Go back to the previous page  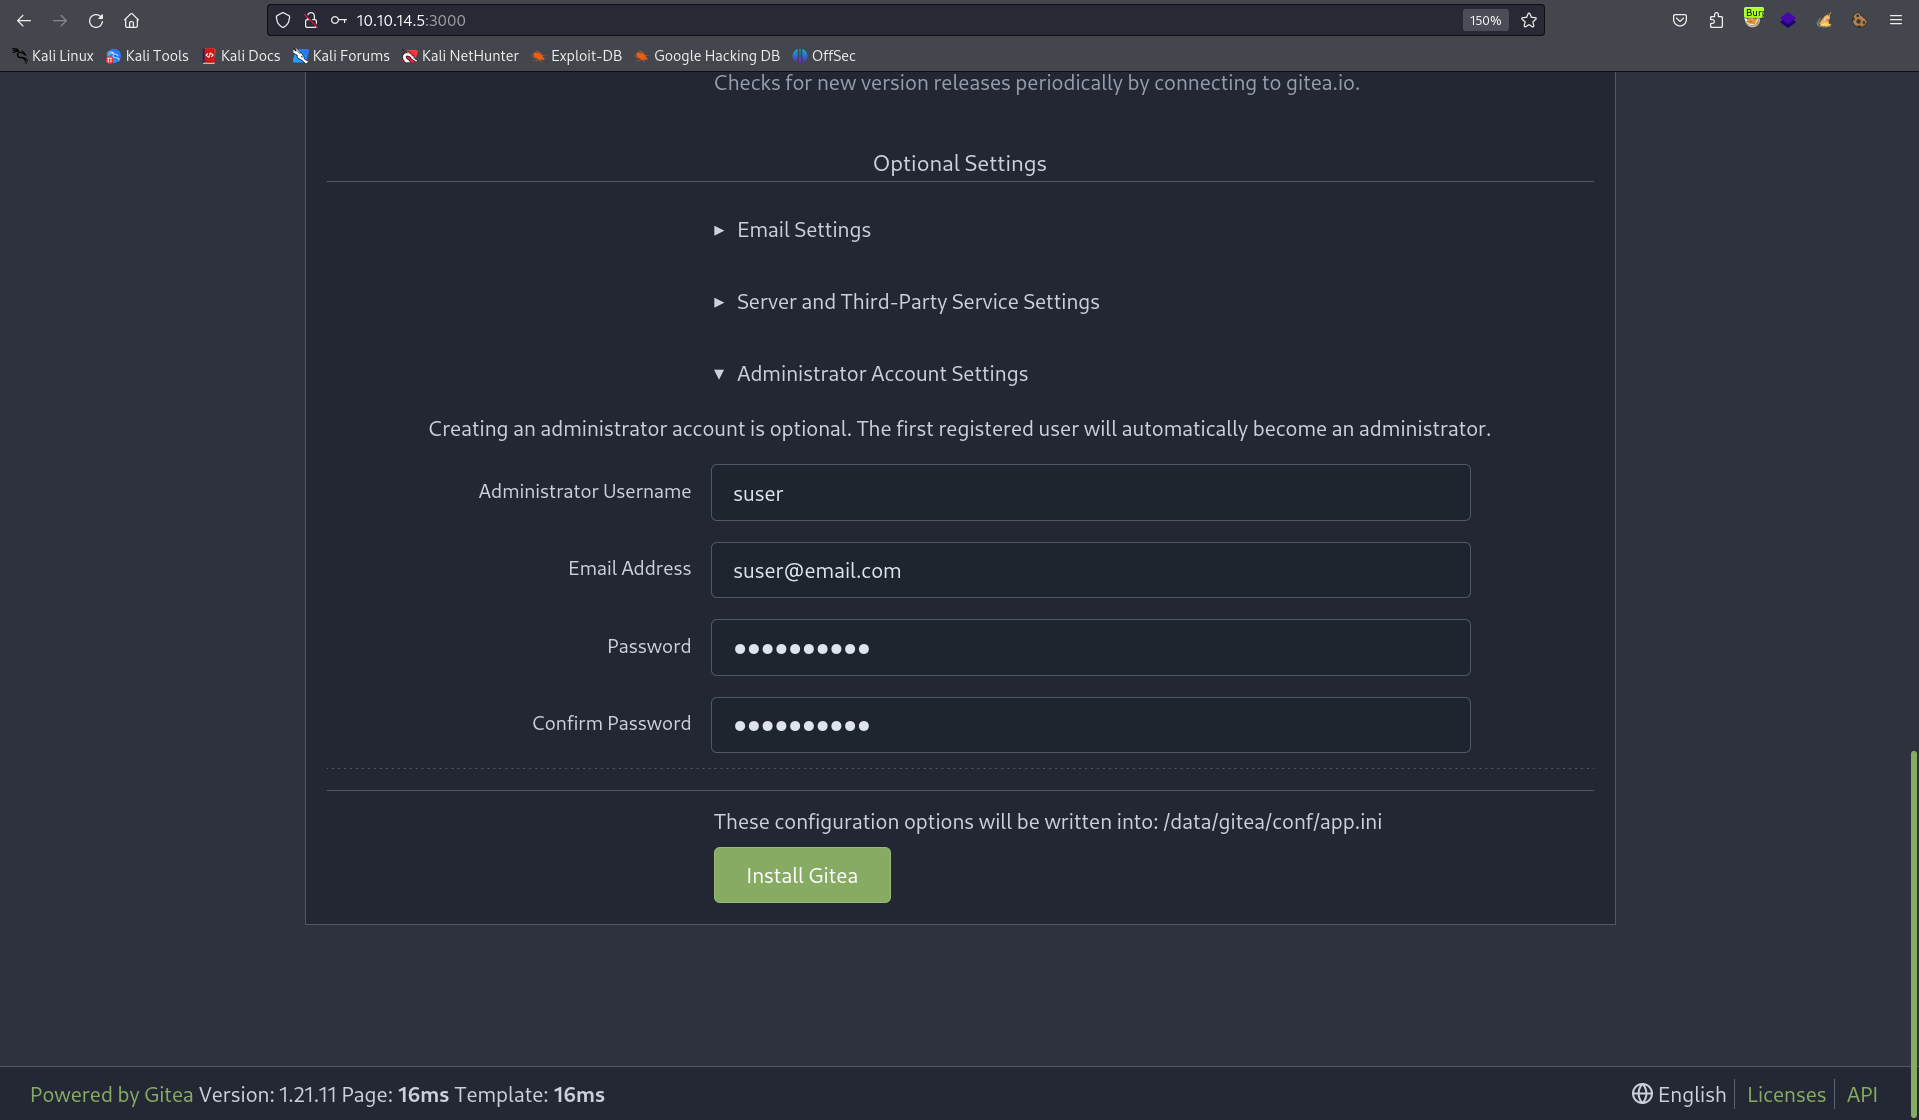(24, 20)
